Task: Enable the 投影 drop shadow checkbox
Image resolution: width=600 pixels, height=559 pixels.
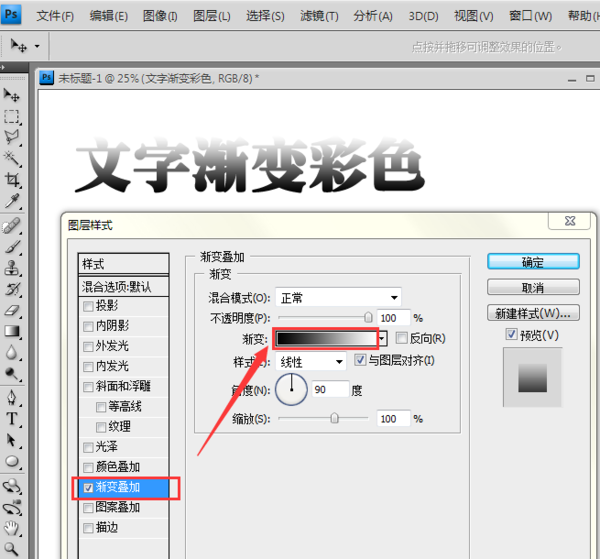Action: 88,306
